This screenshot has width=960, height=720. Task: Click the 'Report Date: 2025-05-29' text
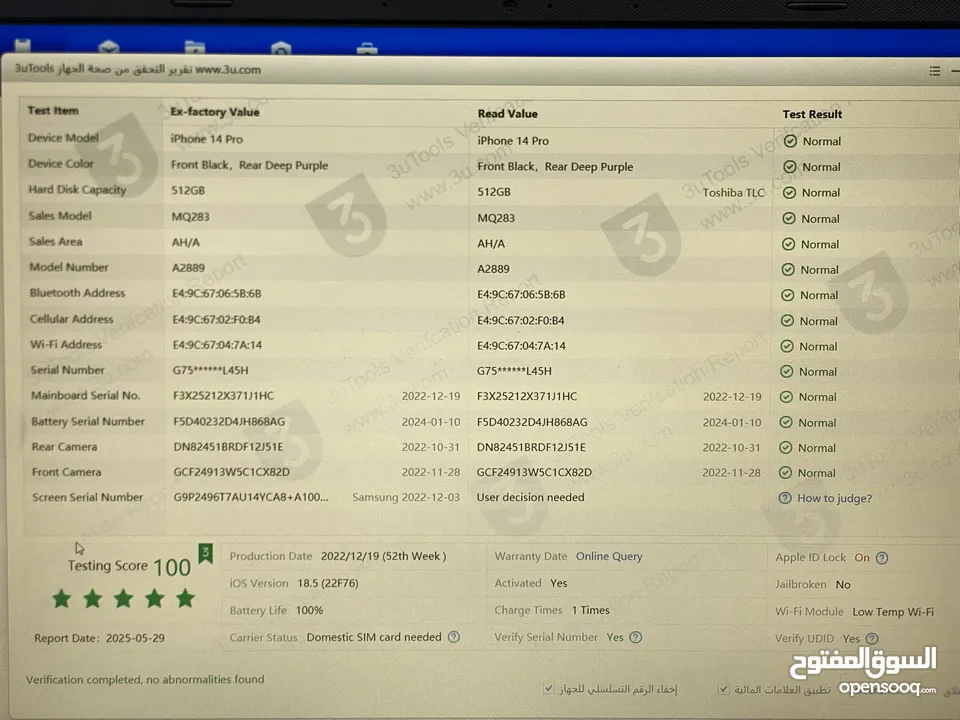[x=99, y=638]
